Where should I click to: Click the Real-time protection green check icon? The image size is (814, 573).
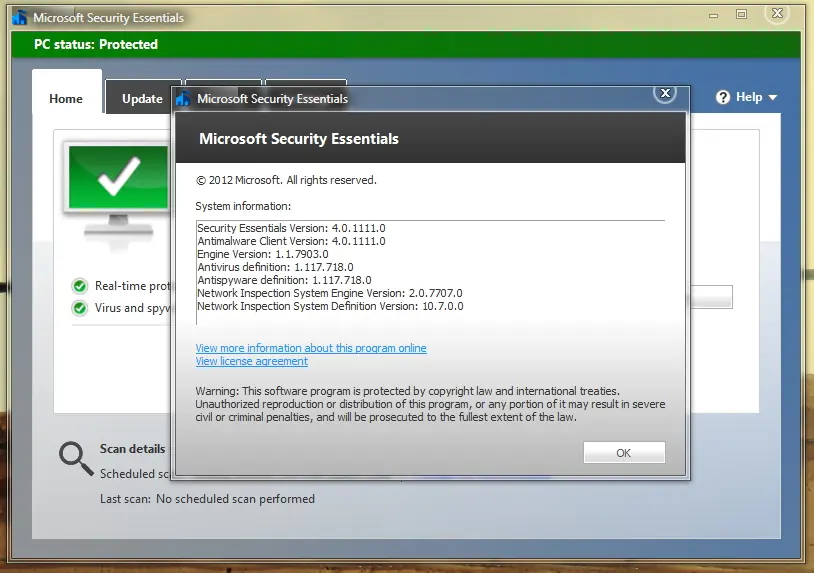pyautogui.click(x=79, y=286)
